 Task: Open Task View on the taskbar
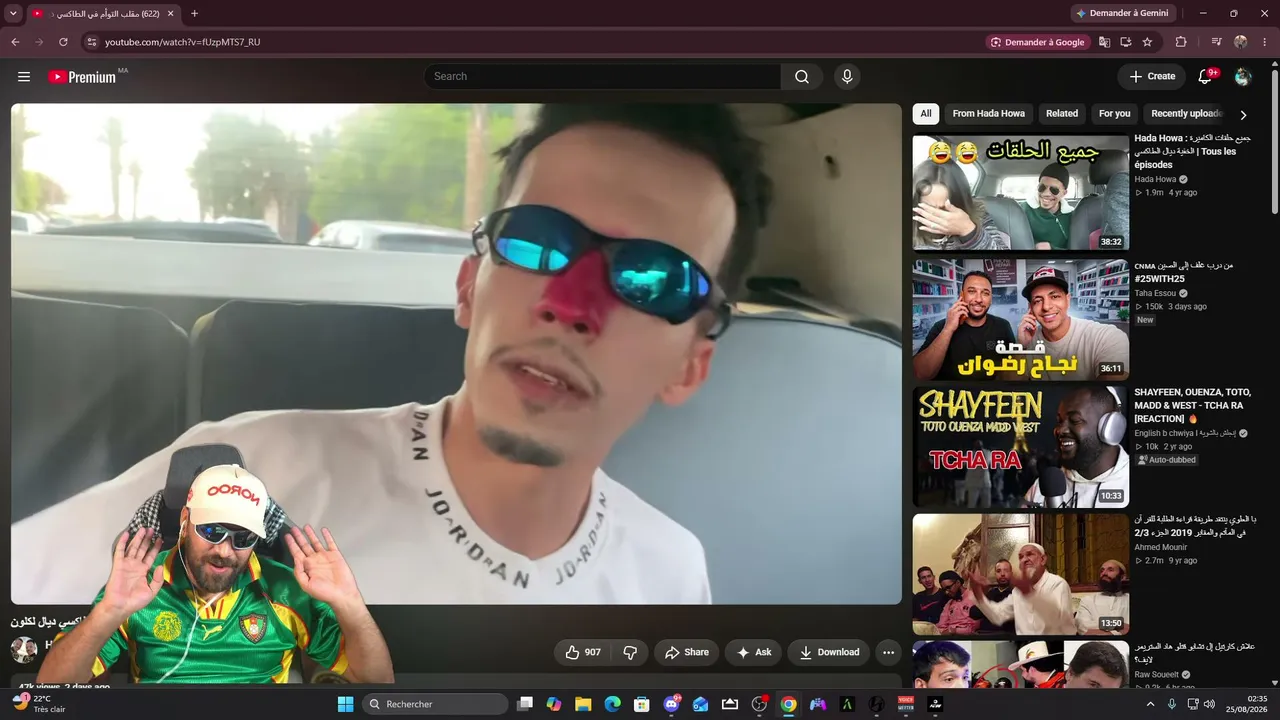(x=525, y=704)
